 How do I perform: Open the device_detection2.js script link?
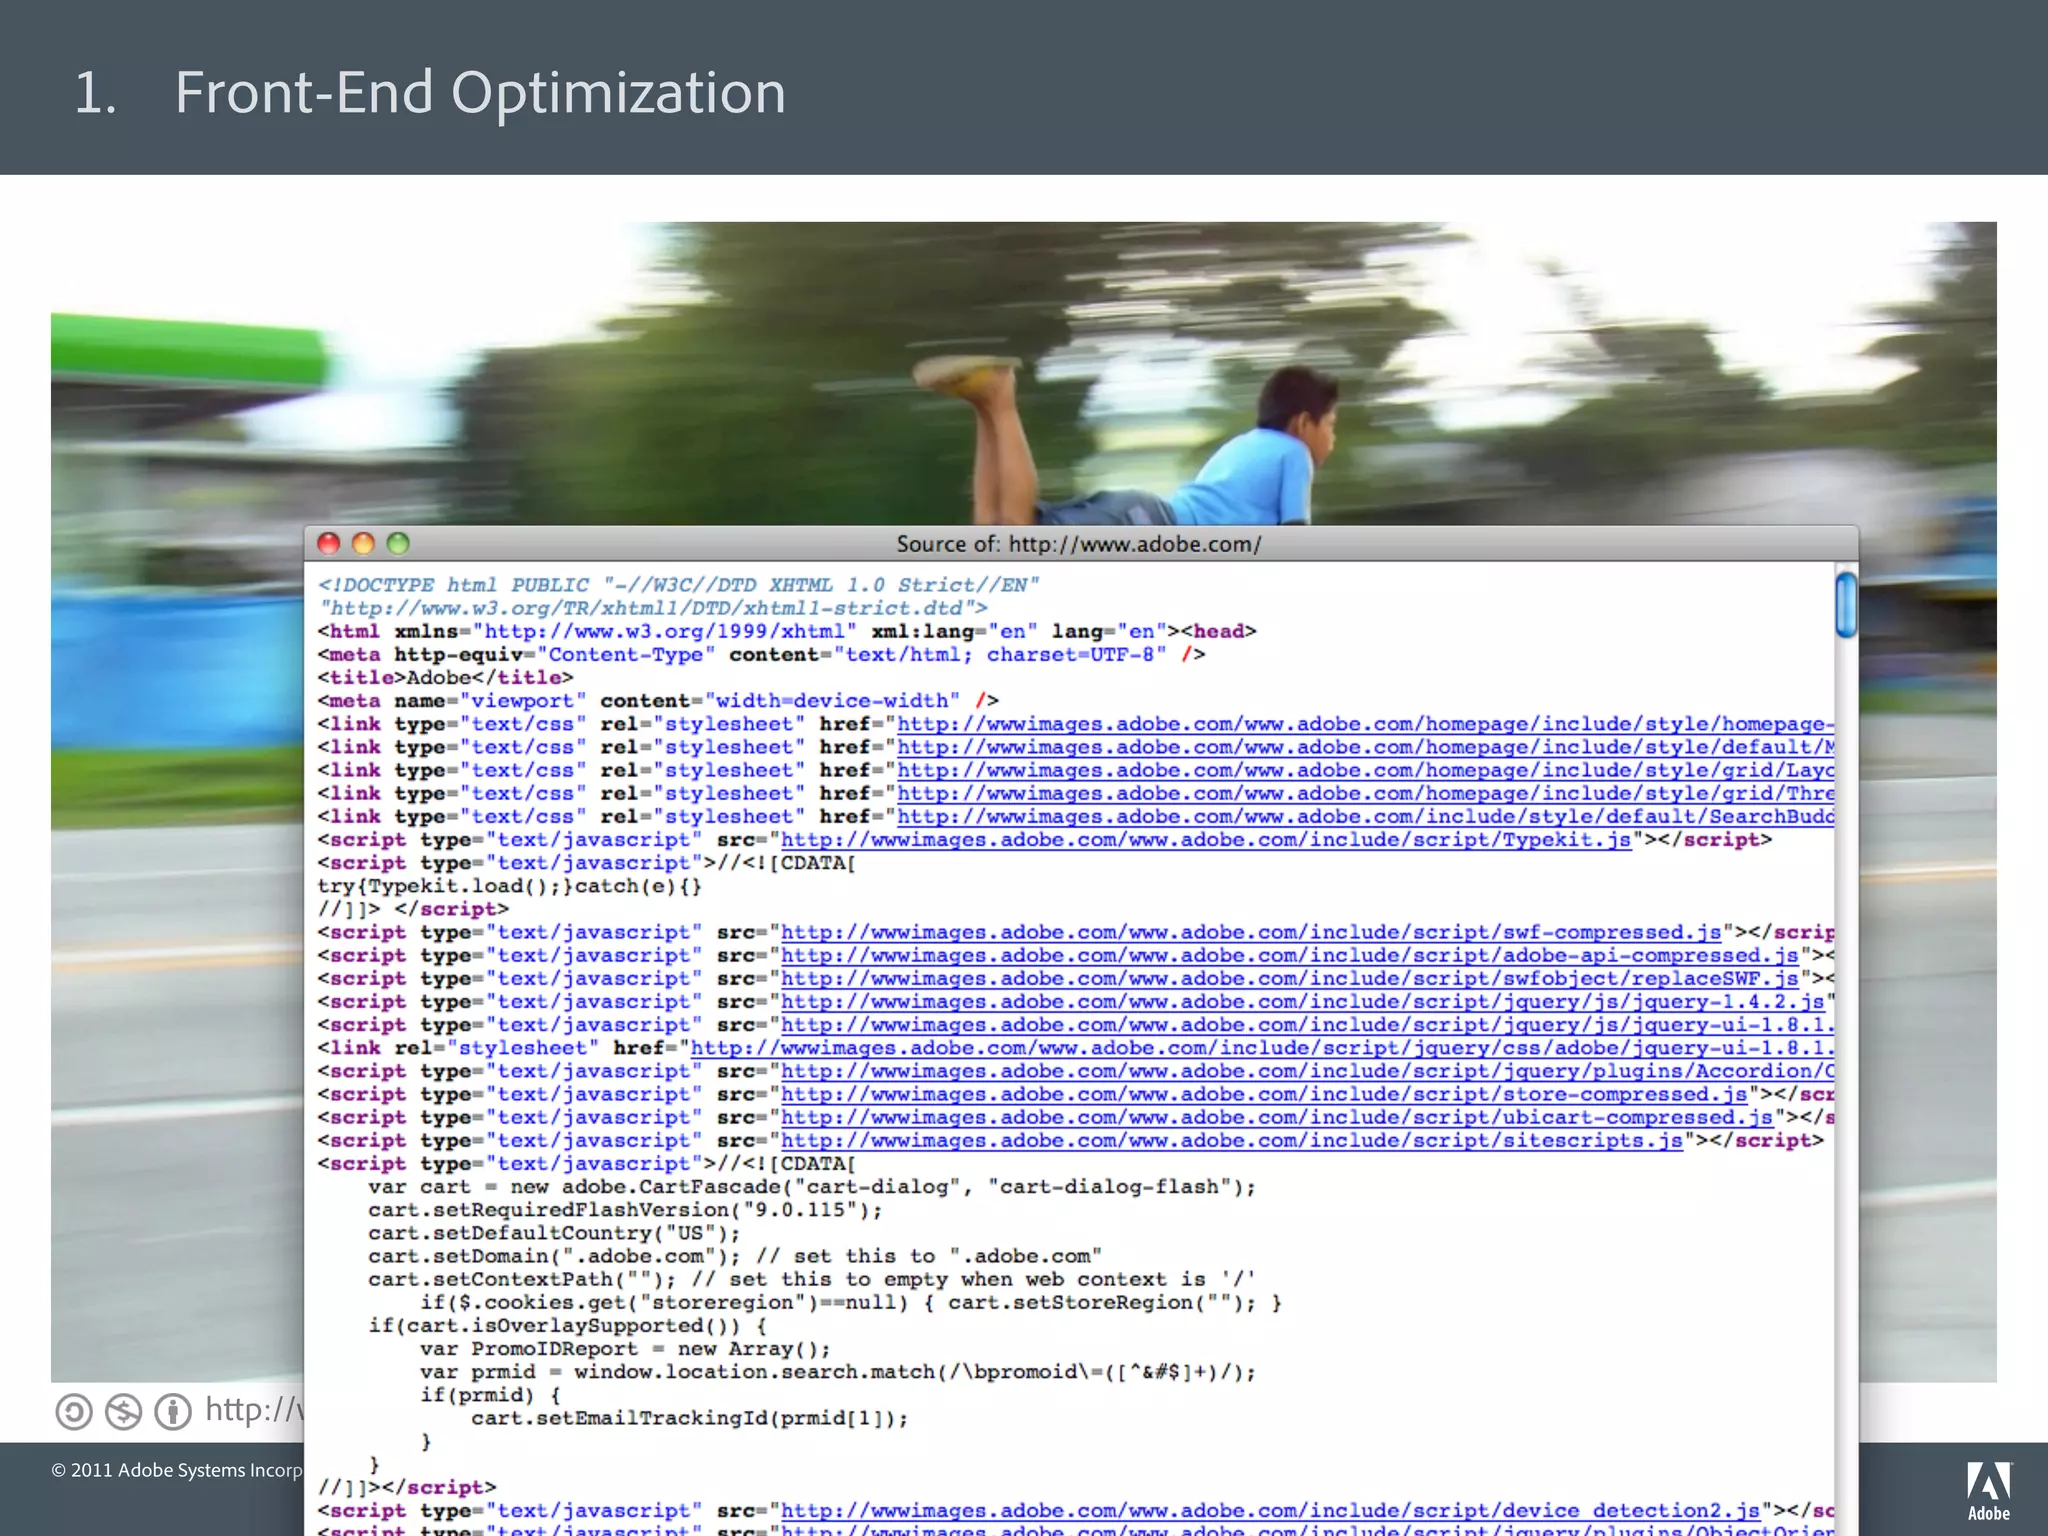[x=1270, y=1510]
